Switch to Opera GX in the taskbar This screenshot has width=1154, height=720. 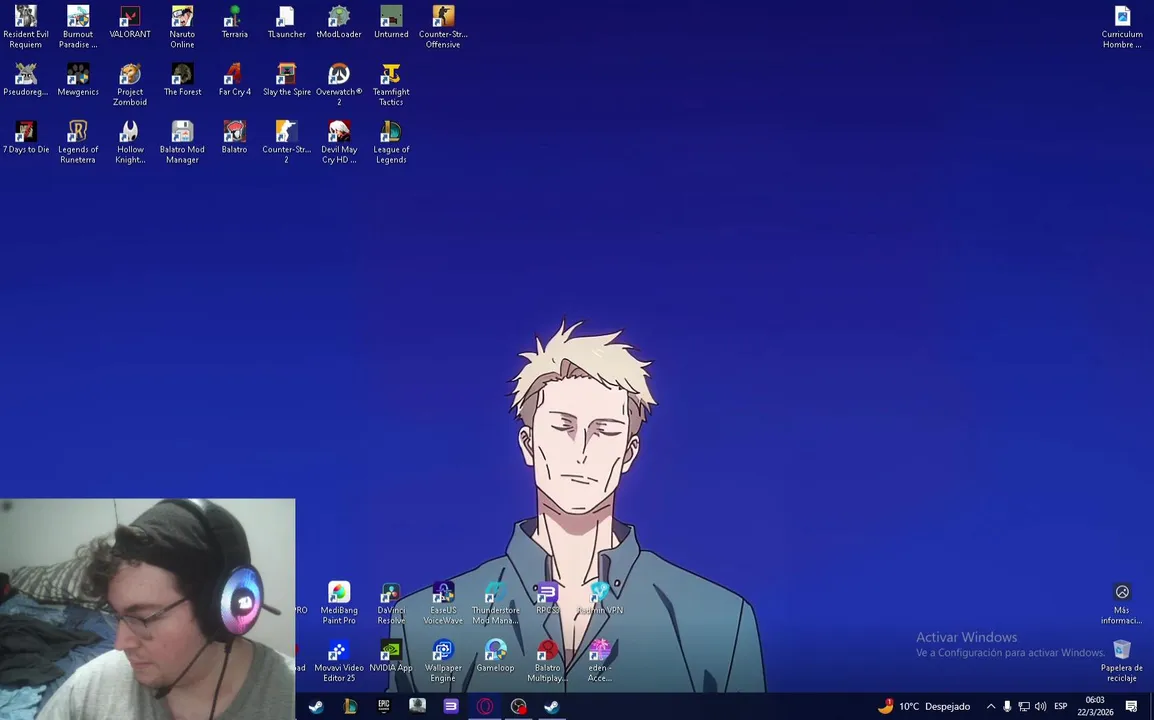485,706
